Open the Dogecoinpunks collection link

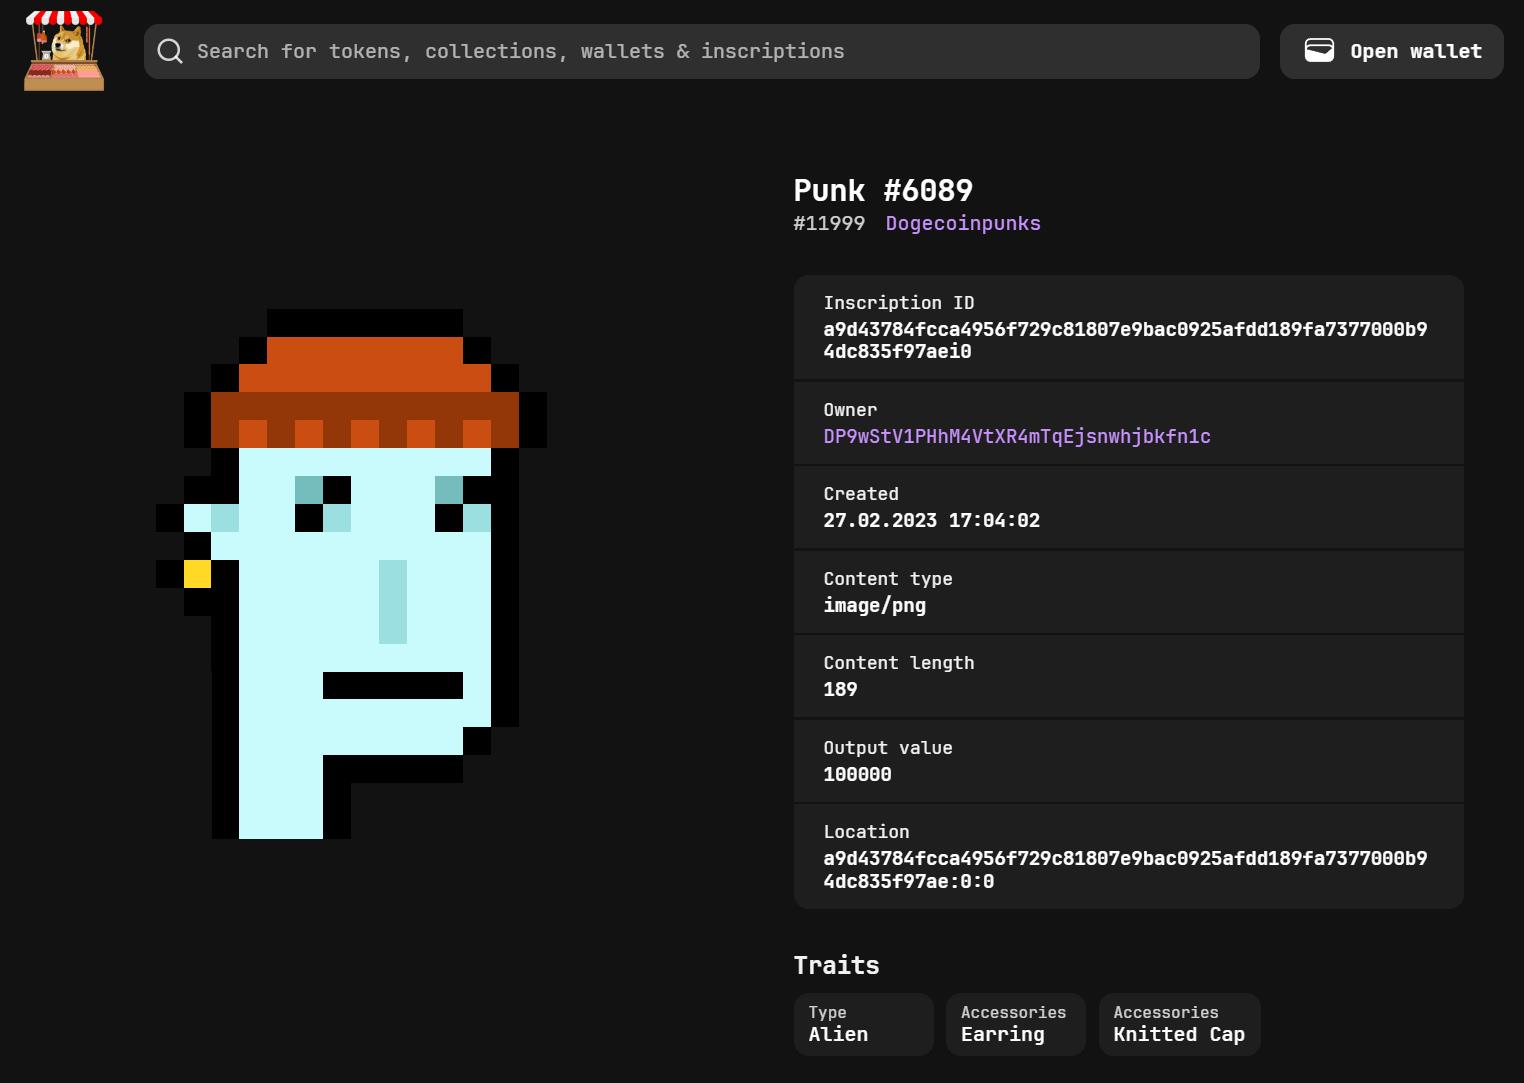(x=962, y=223)
